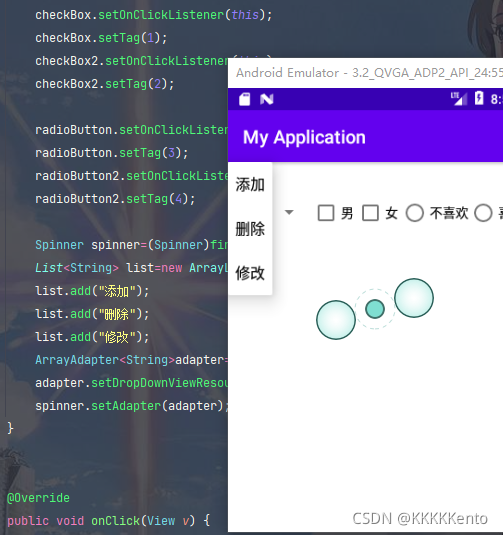
Task: Click the Android N notification icon
Action: [x=267, y=99]
